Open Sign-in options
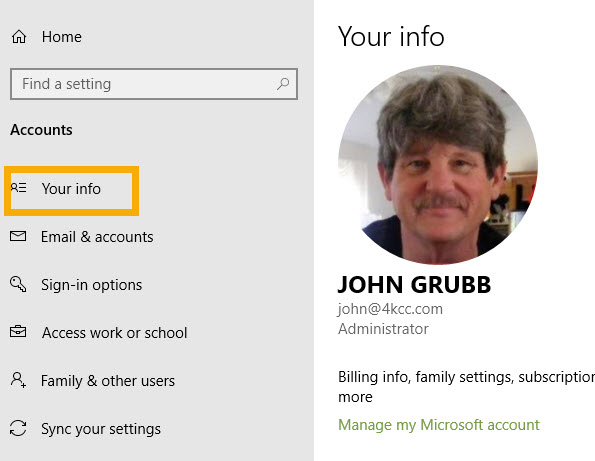This screenshot has width=595, height=461. coord(91,285)
